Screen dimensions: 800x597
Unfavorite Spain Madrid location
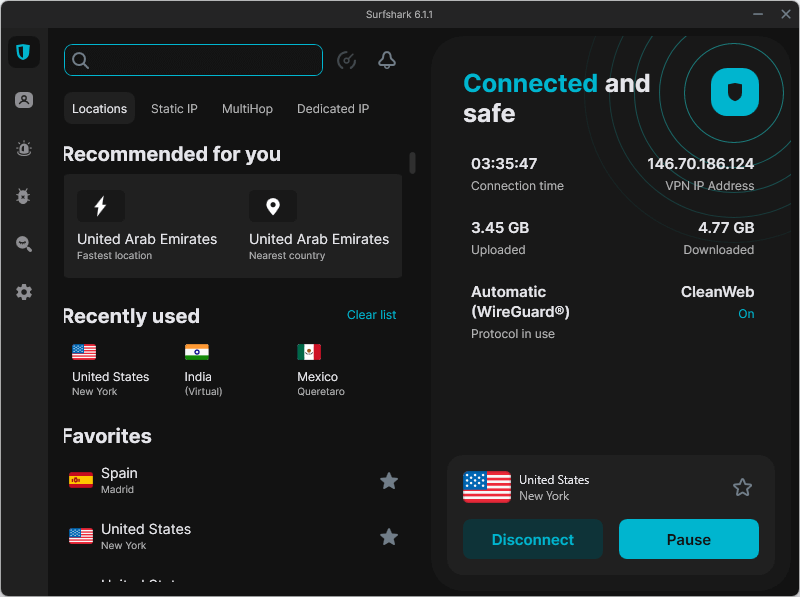pos(389,481)
